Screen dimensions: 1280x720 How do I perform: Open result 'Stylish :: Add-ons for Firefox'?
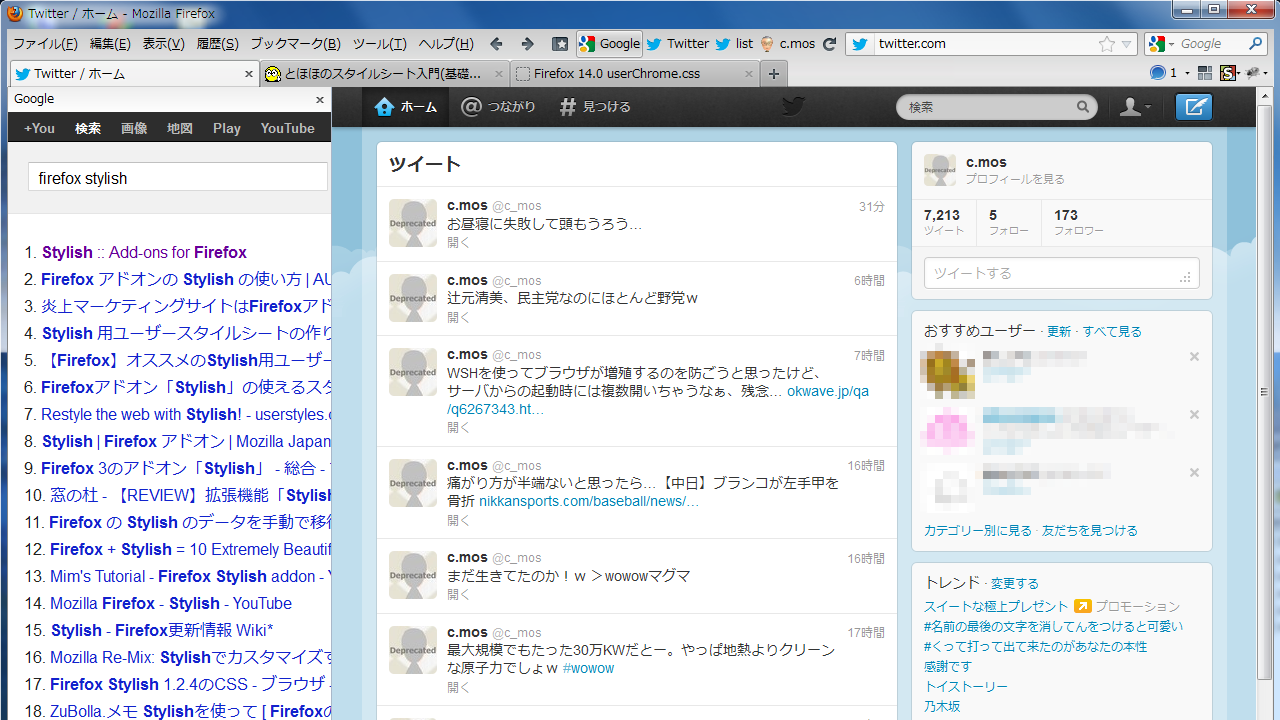coord(144,252)
